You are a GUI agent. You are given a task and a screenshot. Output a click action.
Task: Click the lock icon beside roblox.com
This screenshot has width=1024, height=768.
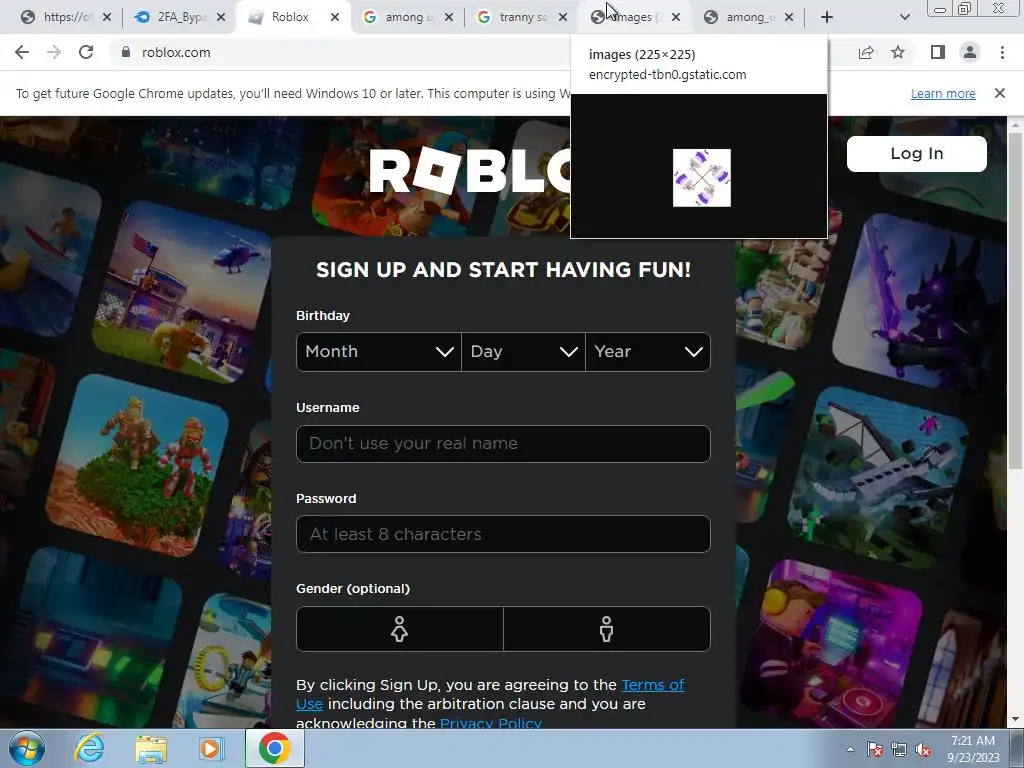coord(125,52)
